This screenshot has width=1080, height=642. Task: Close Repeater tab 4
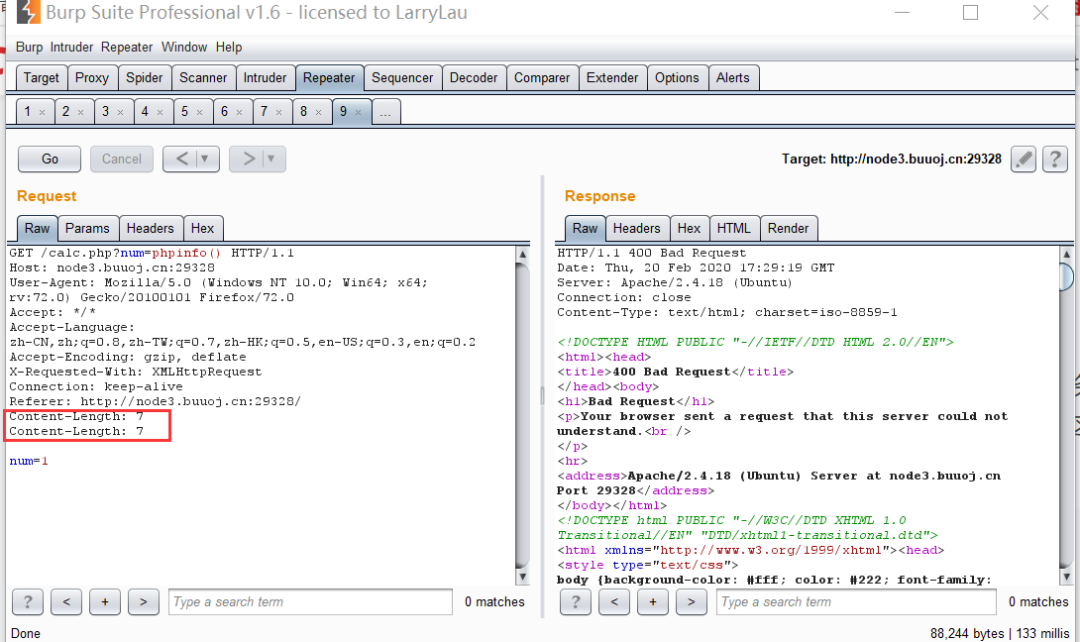coord(160,112)
